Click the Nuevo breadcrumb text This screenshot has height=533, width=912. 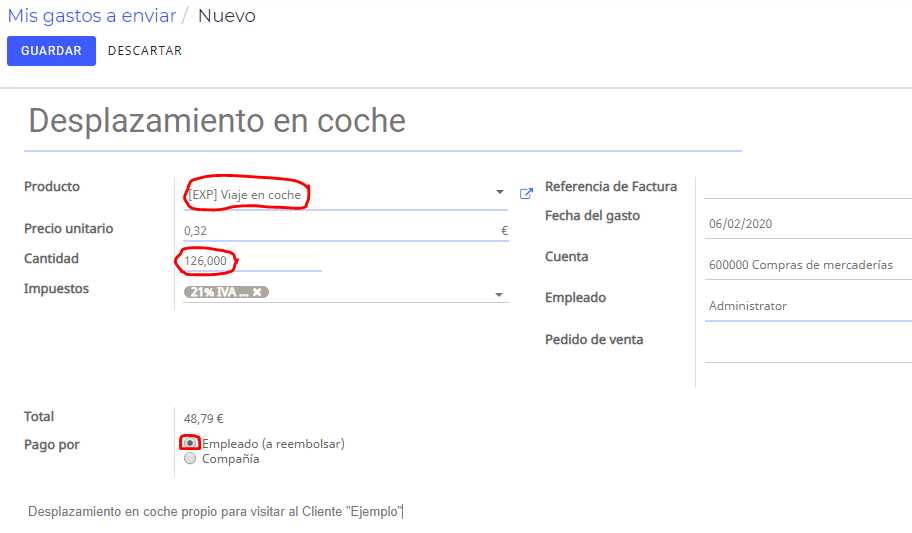coord(227,16)
